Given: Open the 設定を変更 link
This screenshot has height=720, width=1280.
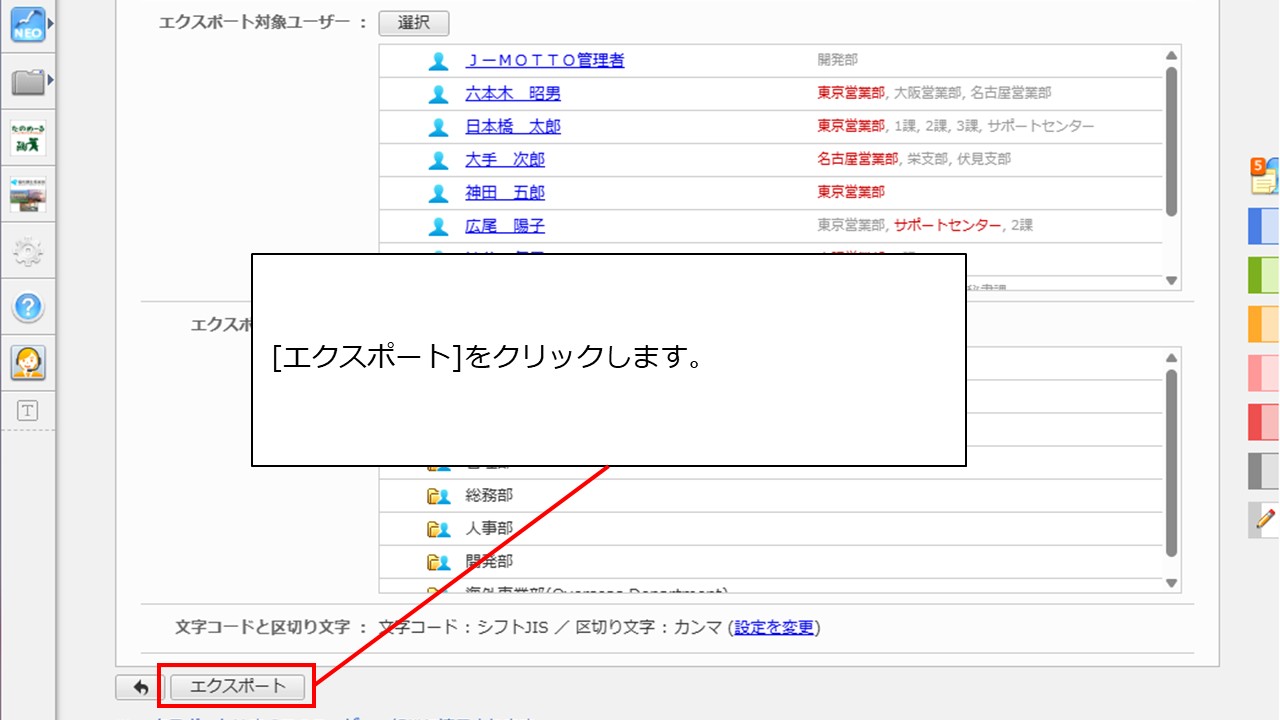Looking at the screenshot, I should pos(774,628).
